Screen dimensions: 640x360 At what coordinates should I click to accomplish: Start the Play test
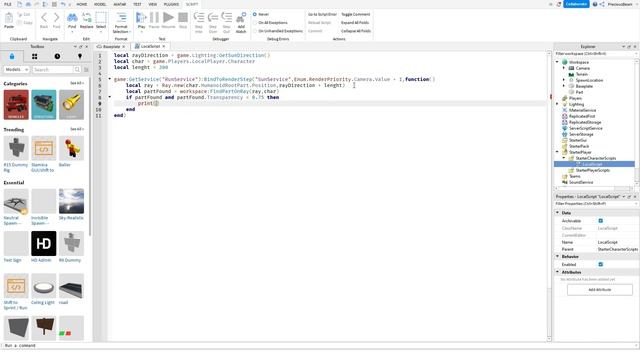click(141, 18)
